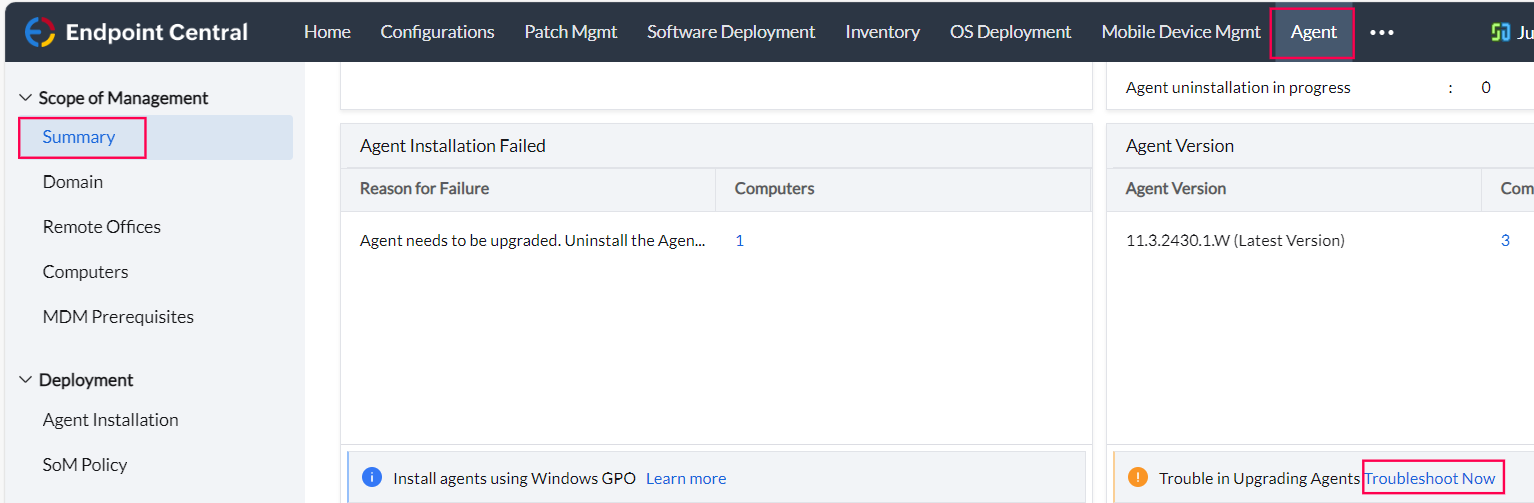Screen dimensions: 1534x503
Task: Click the blue info icon beside GPO tip
Action: point(371,477)
